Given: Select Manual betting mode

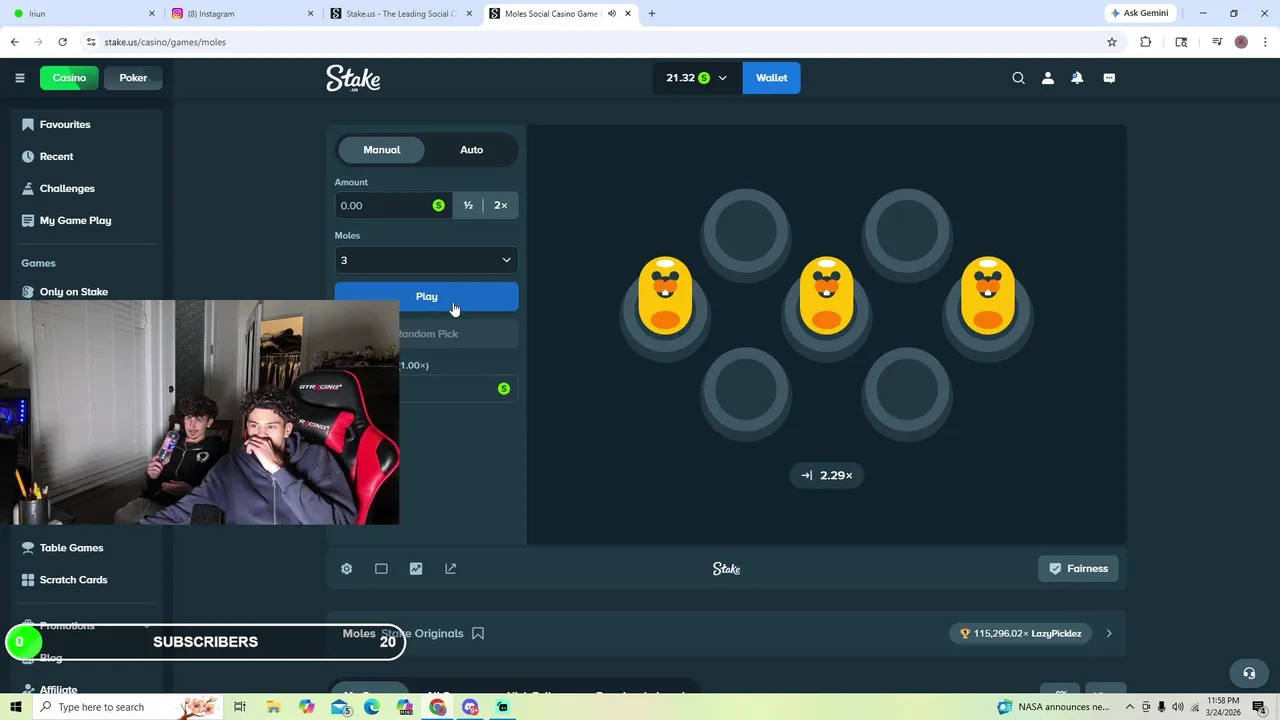Looking at the screenshot, I should click(381, 150).
